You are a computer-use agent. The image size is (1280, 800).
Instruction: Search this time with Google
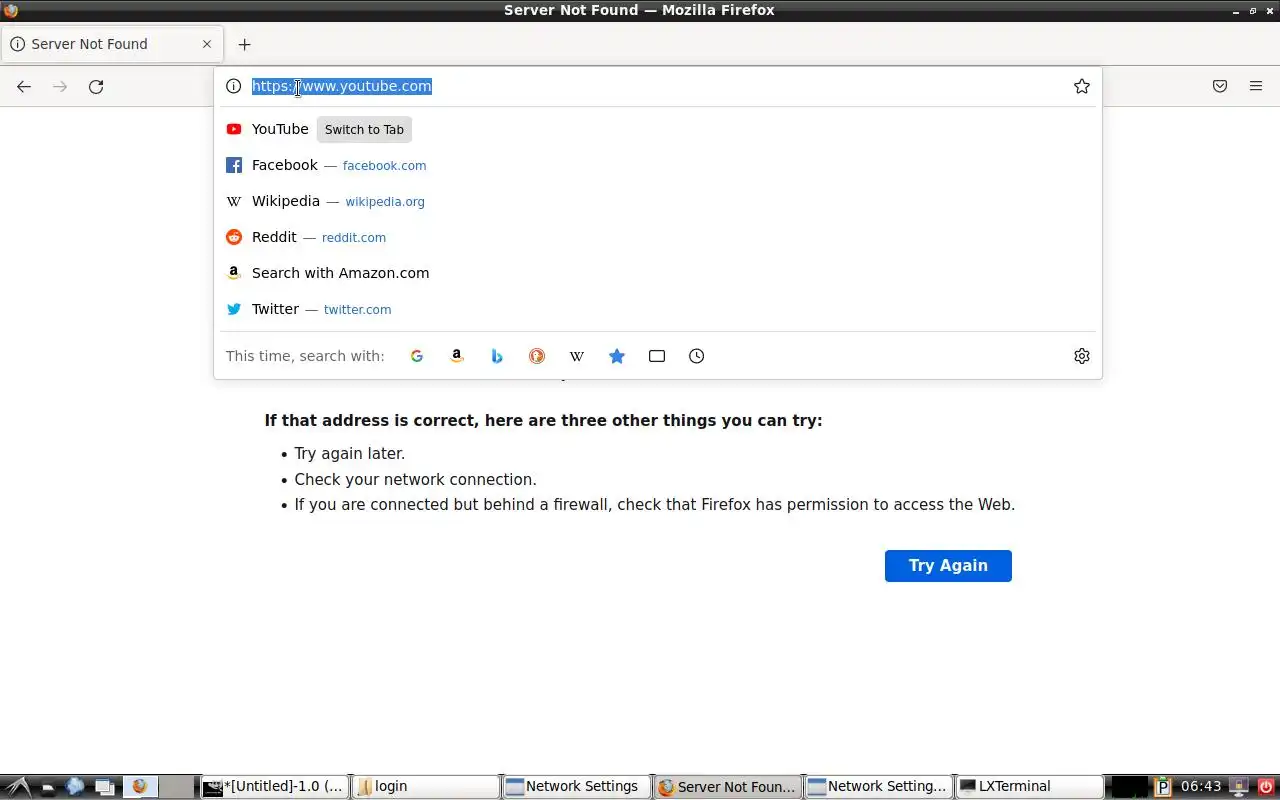(x=417, y=356)
